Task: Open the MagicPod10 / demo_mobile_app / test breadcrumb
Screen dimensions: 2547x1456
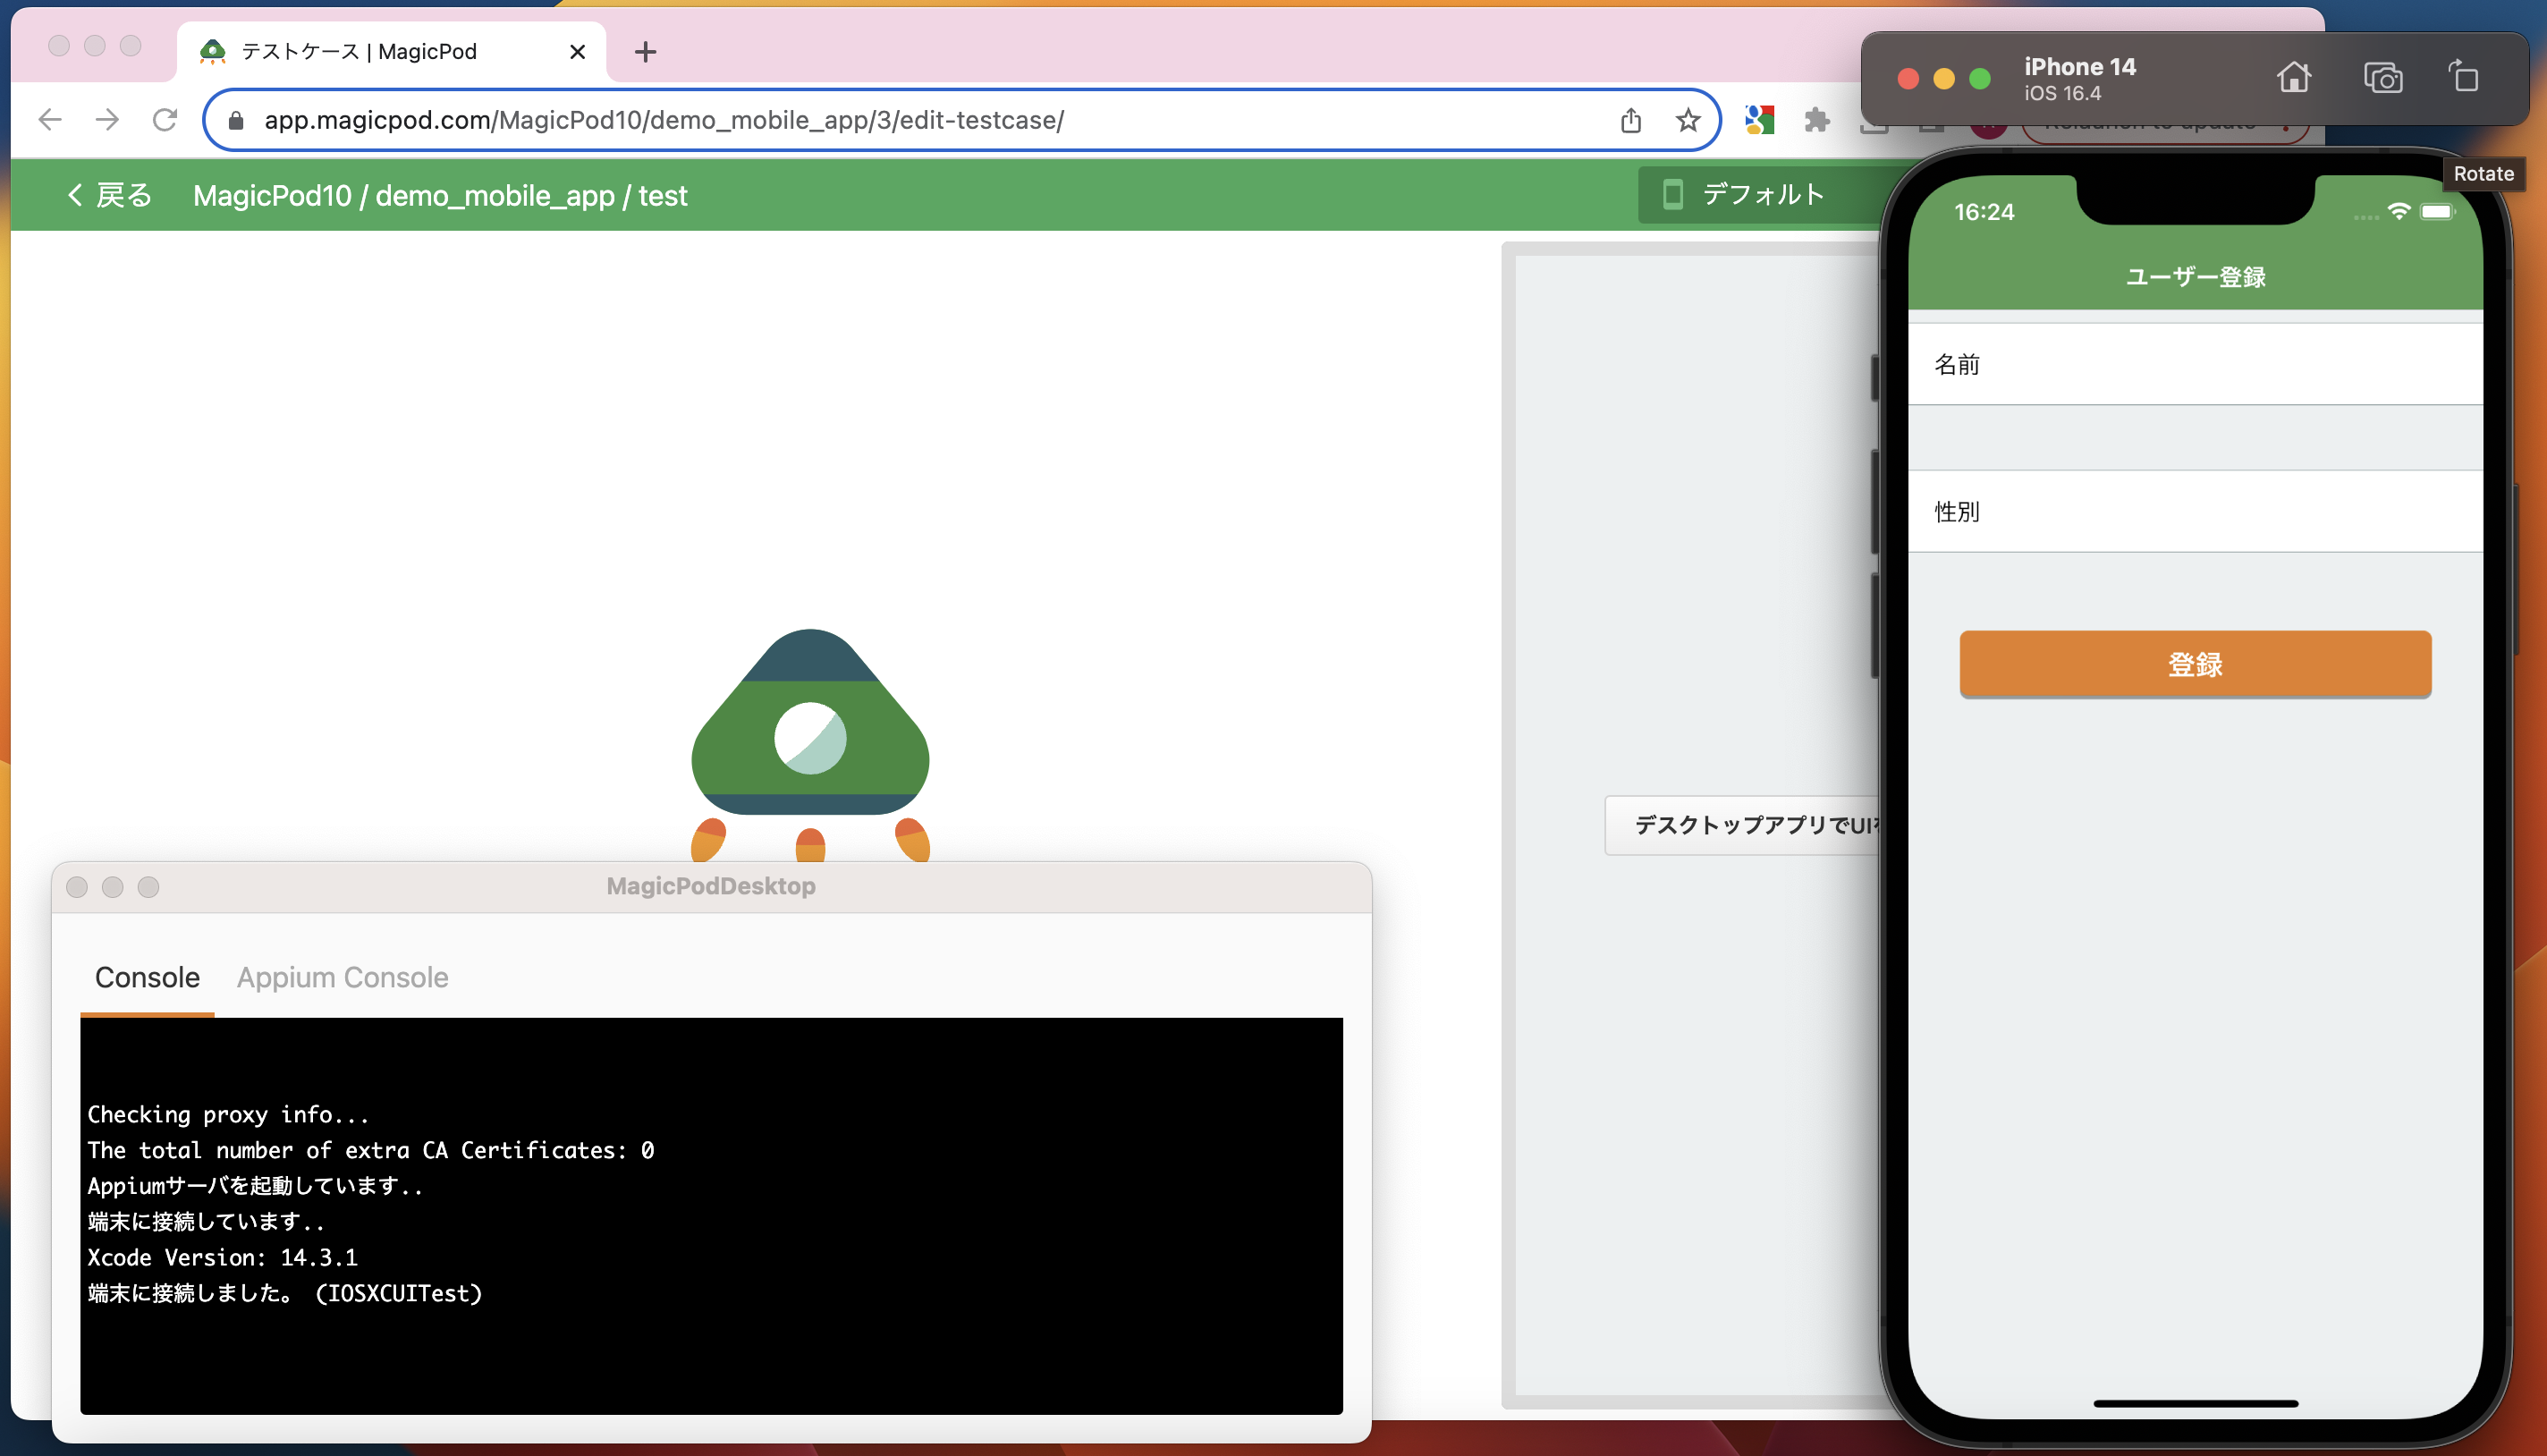Action: click(x=440, y=195)
